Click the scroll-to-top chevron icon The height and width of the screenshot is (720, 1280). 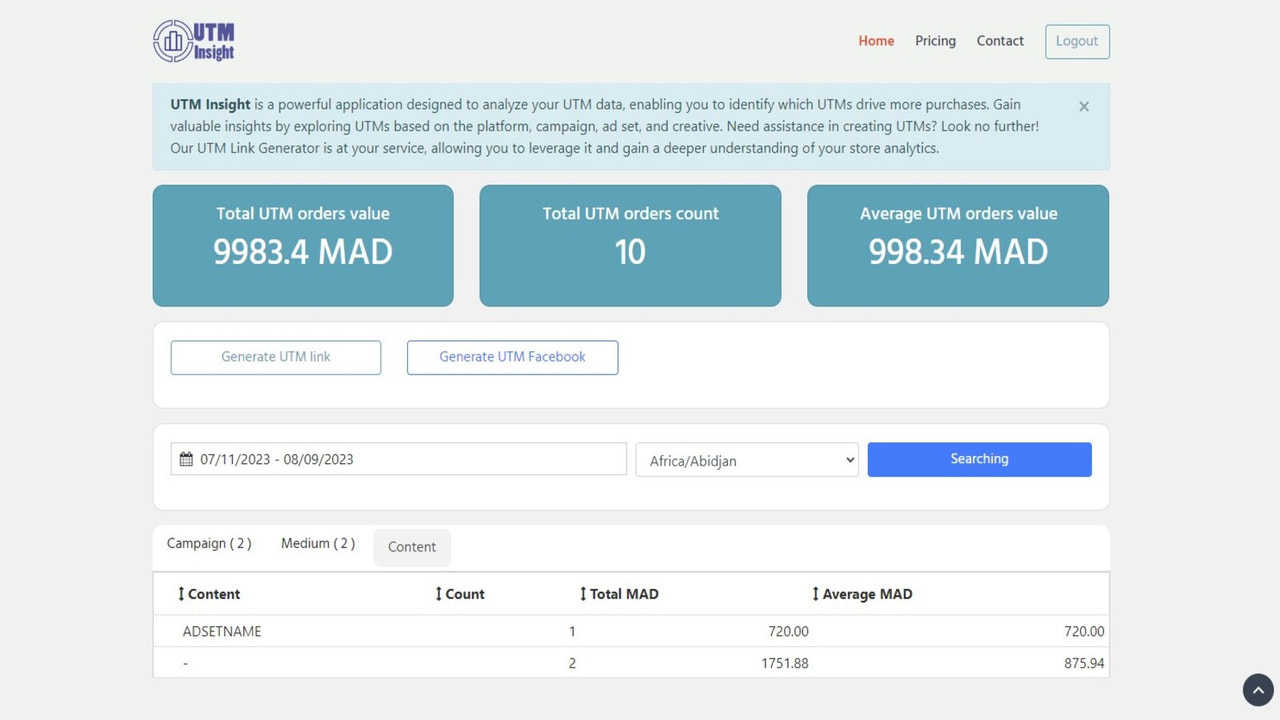point(1257,689)
